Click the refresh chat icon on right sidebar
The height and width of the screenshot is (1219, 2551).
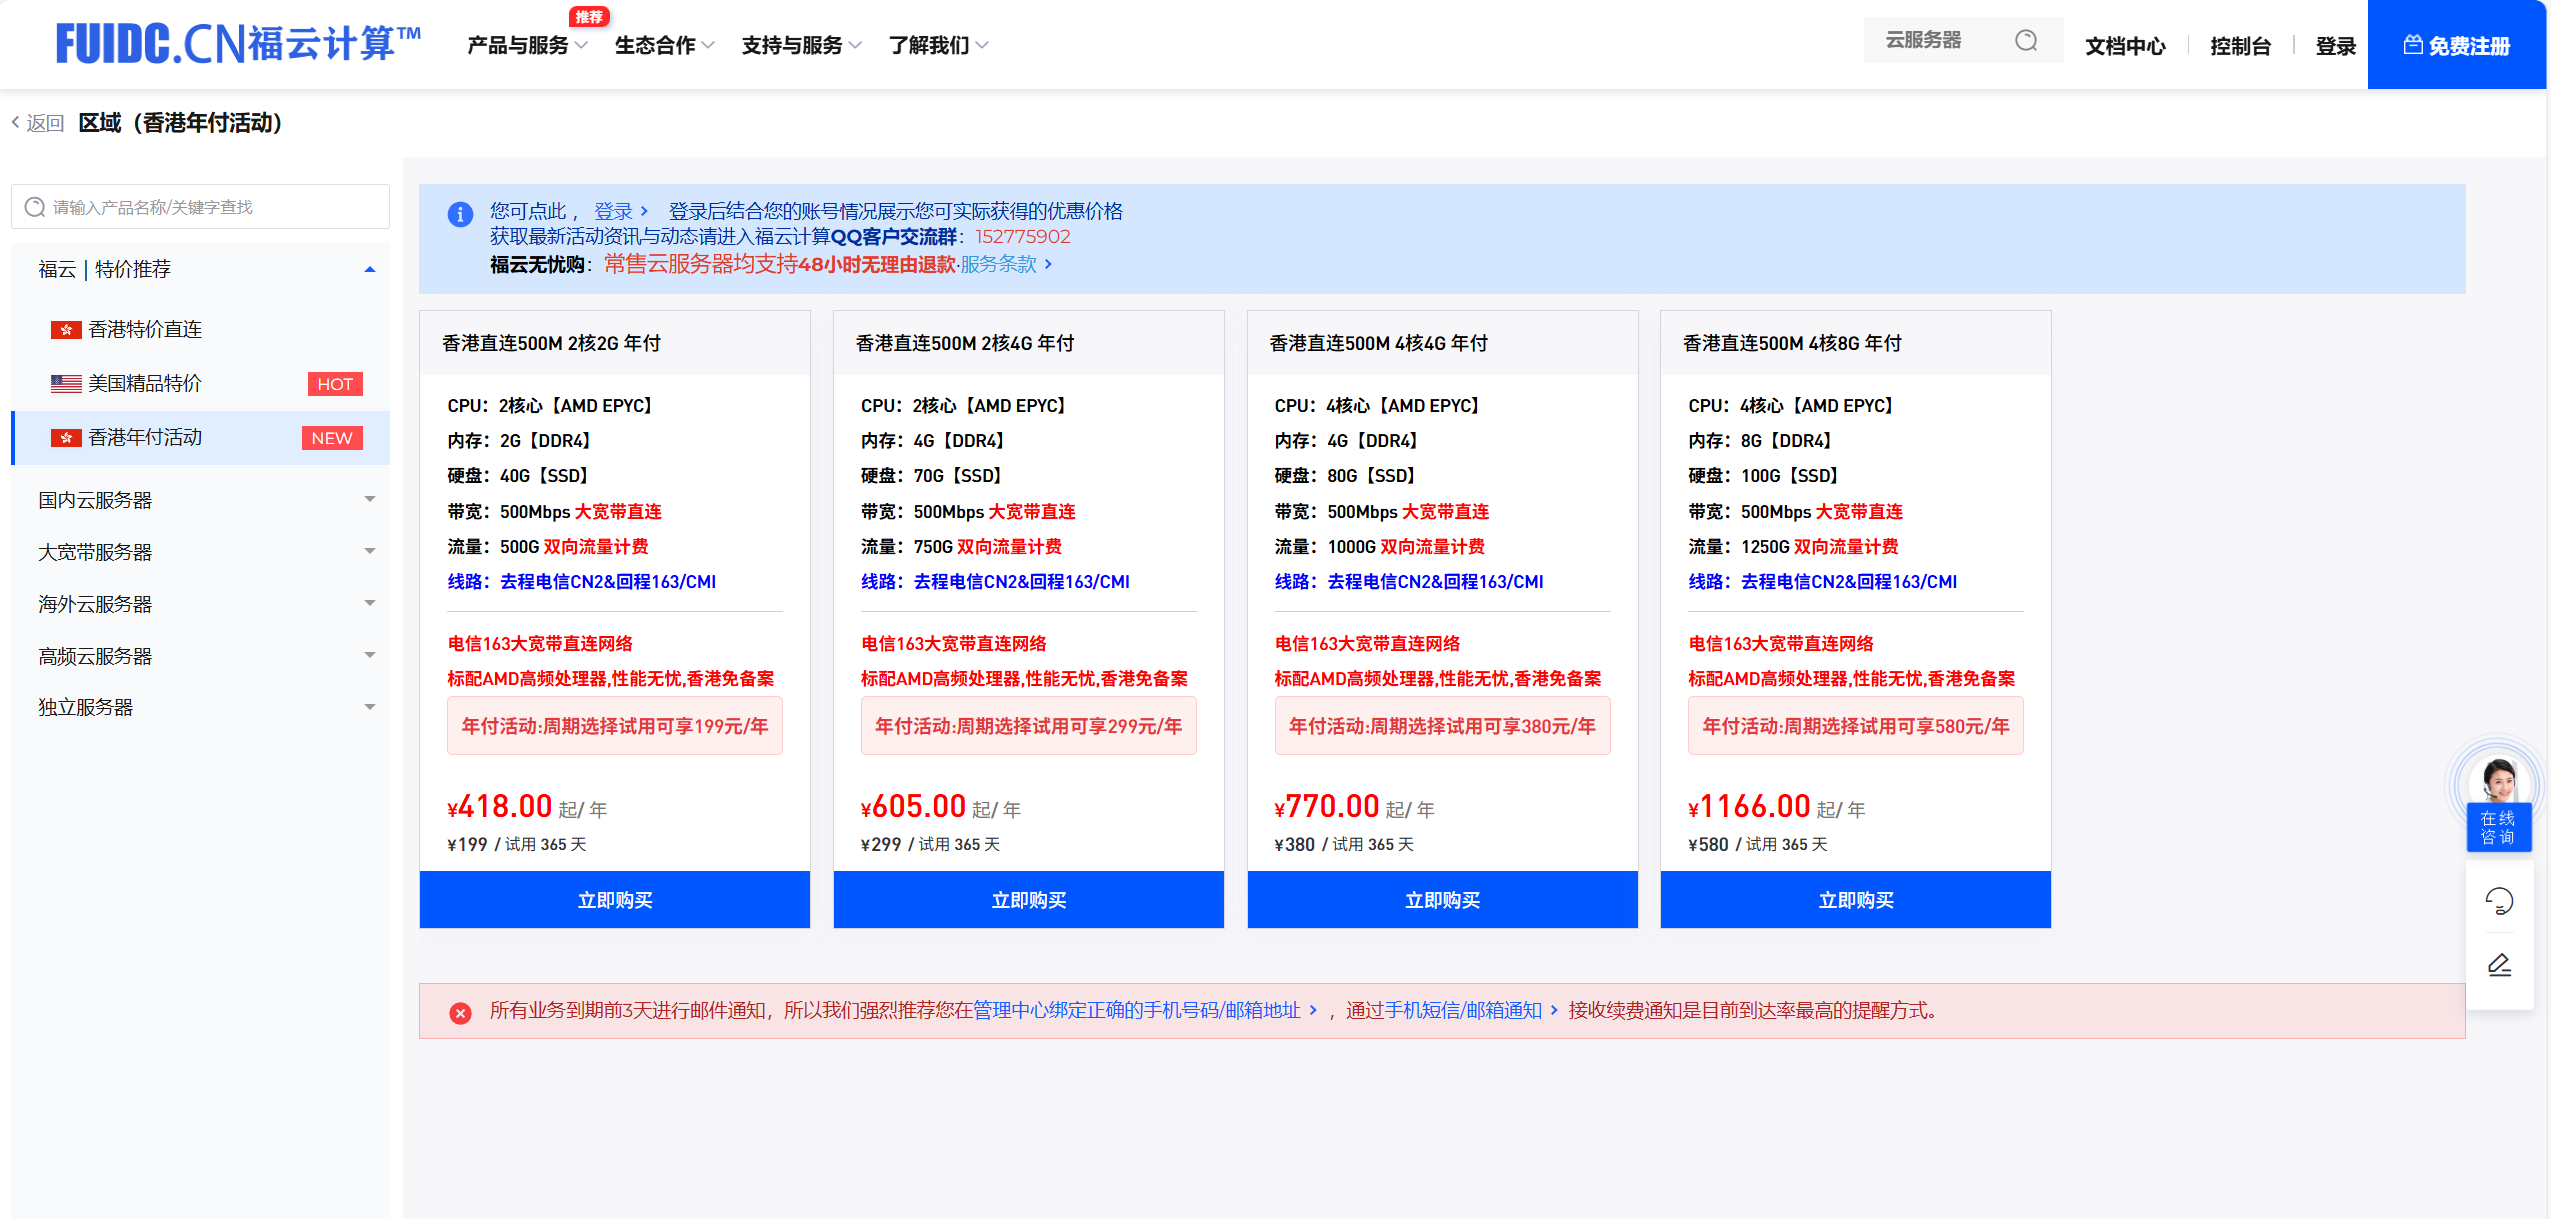(2498, 901)
